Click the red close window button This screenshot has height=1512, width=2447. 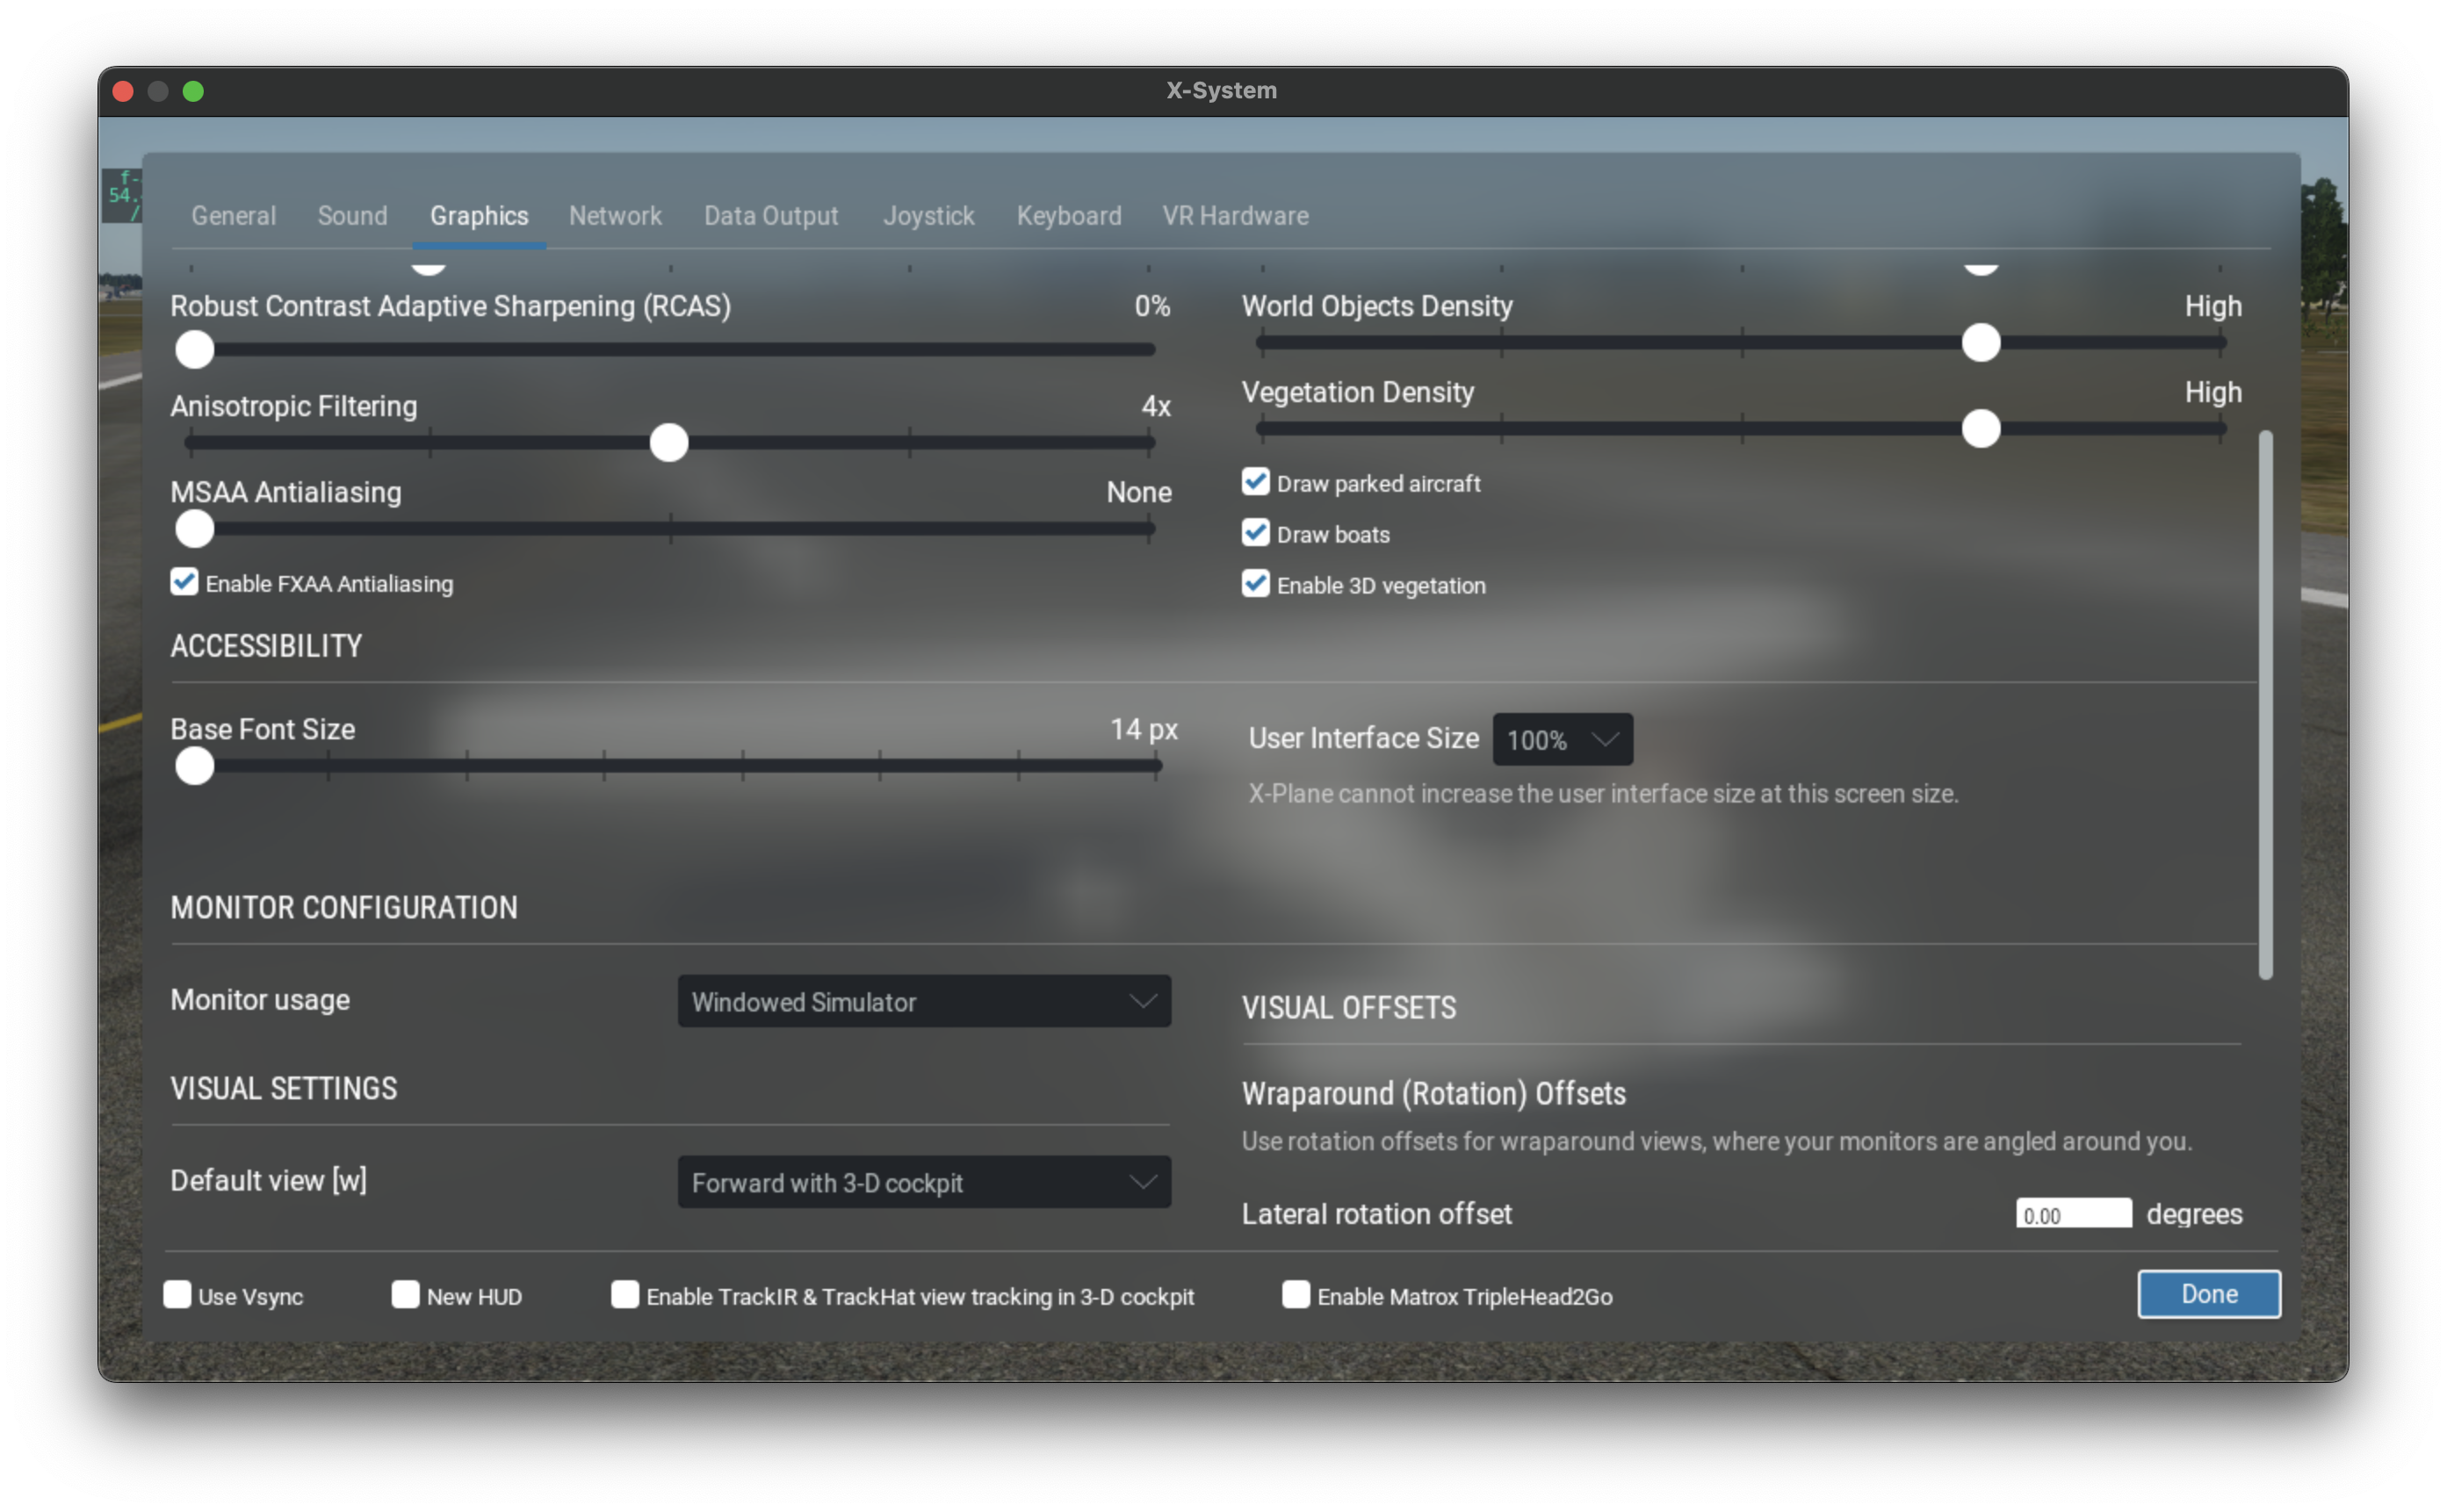pyautogui.click(x=123, y=92)
